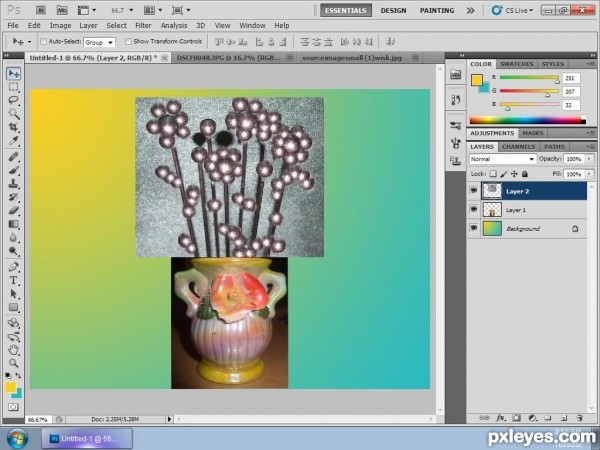Open Untitled-1 Photoshop taskbar button
The width and height of the screenshot is (600, 450).
point(87,439)
